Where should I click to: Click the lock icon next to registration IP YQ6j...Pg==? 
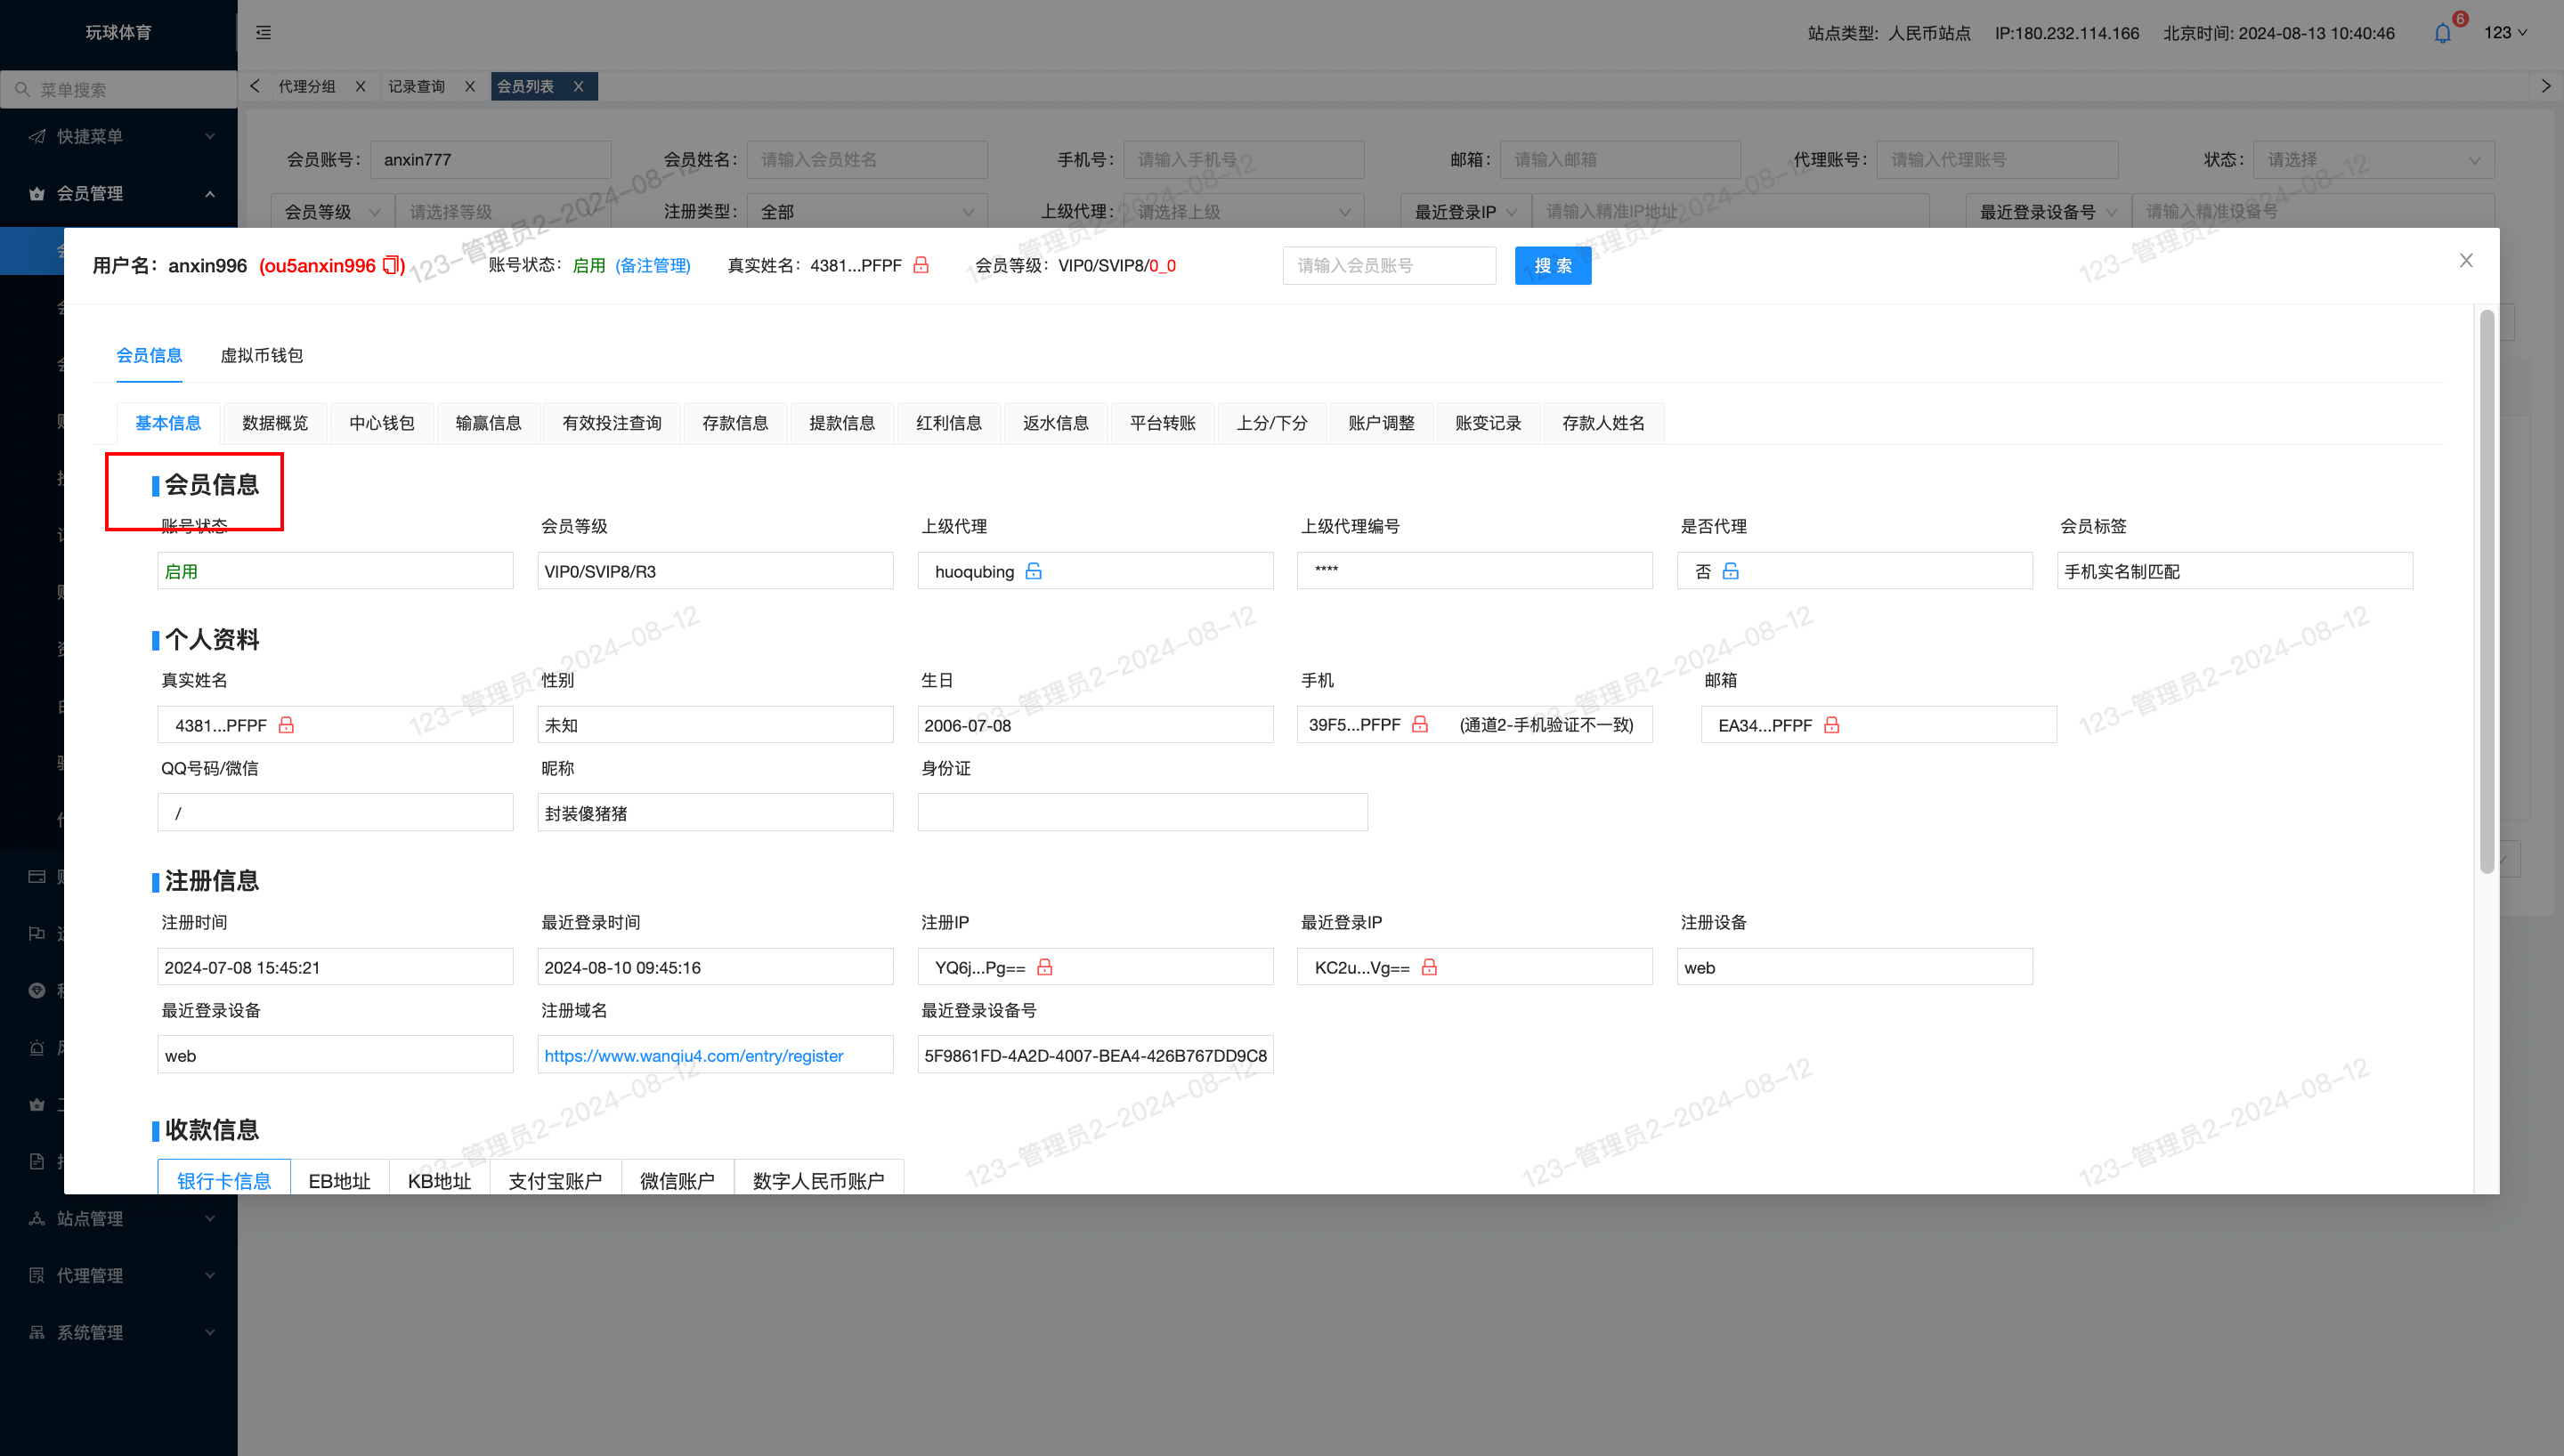[1044, 967]
